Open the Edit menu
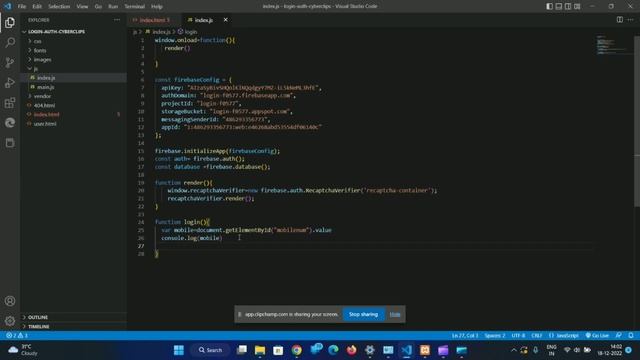640x360 pixels. (37, 7)
